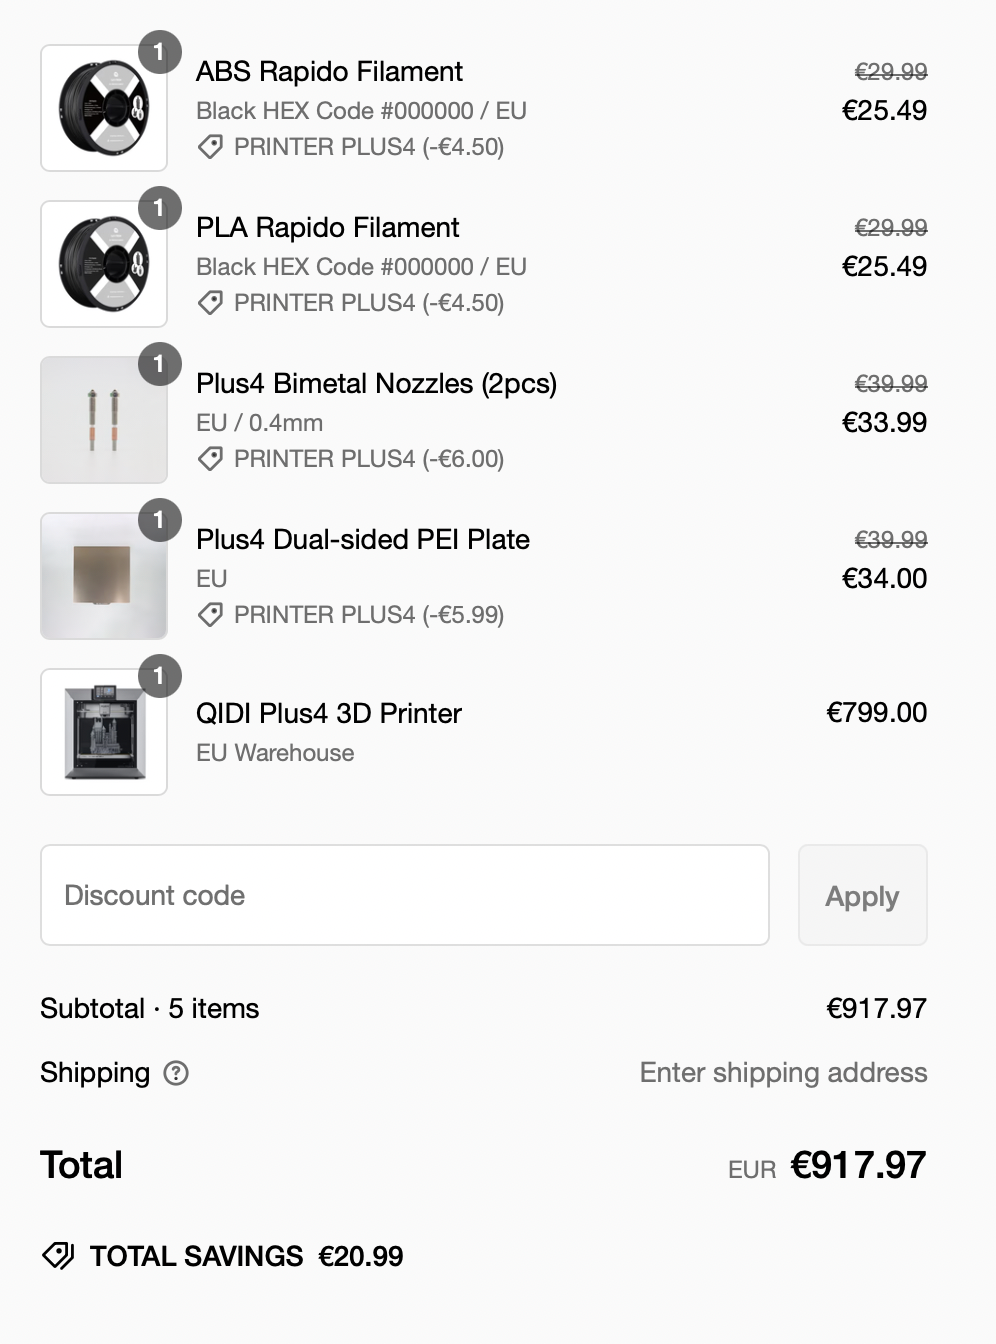Screen dimensions: 996x1344
Task: Click the Total Savings tag icon
Action: [58, 1256]
